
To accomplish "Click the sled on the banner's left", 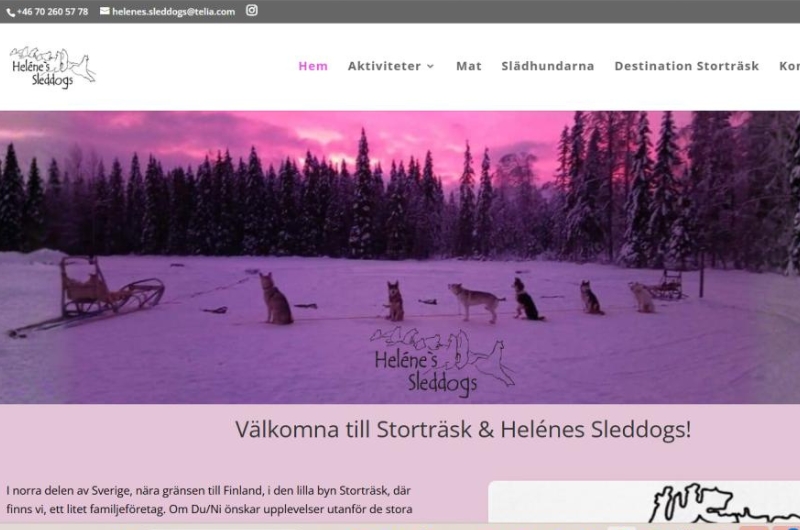I will click(86, 297).
